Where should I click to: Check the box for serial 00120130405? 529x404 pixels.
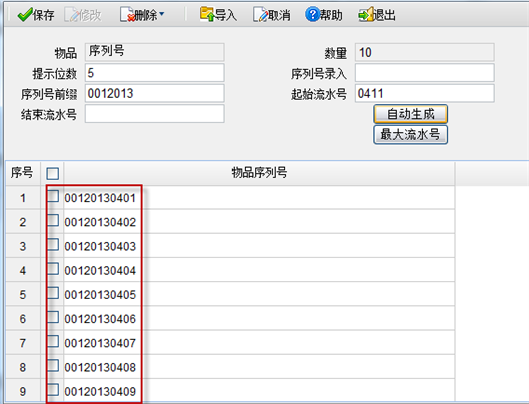(x=53, y=293)
